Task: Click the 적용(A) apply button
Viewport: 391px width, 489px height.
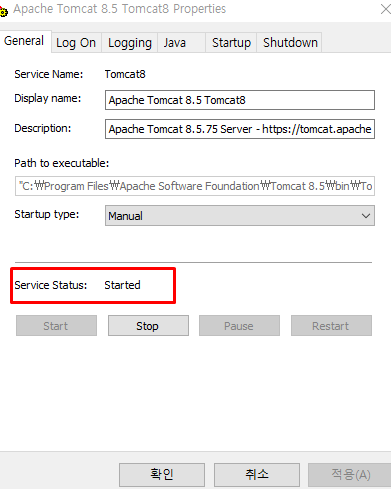Action: click(350, 474)
